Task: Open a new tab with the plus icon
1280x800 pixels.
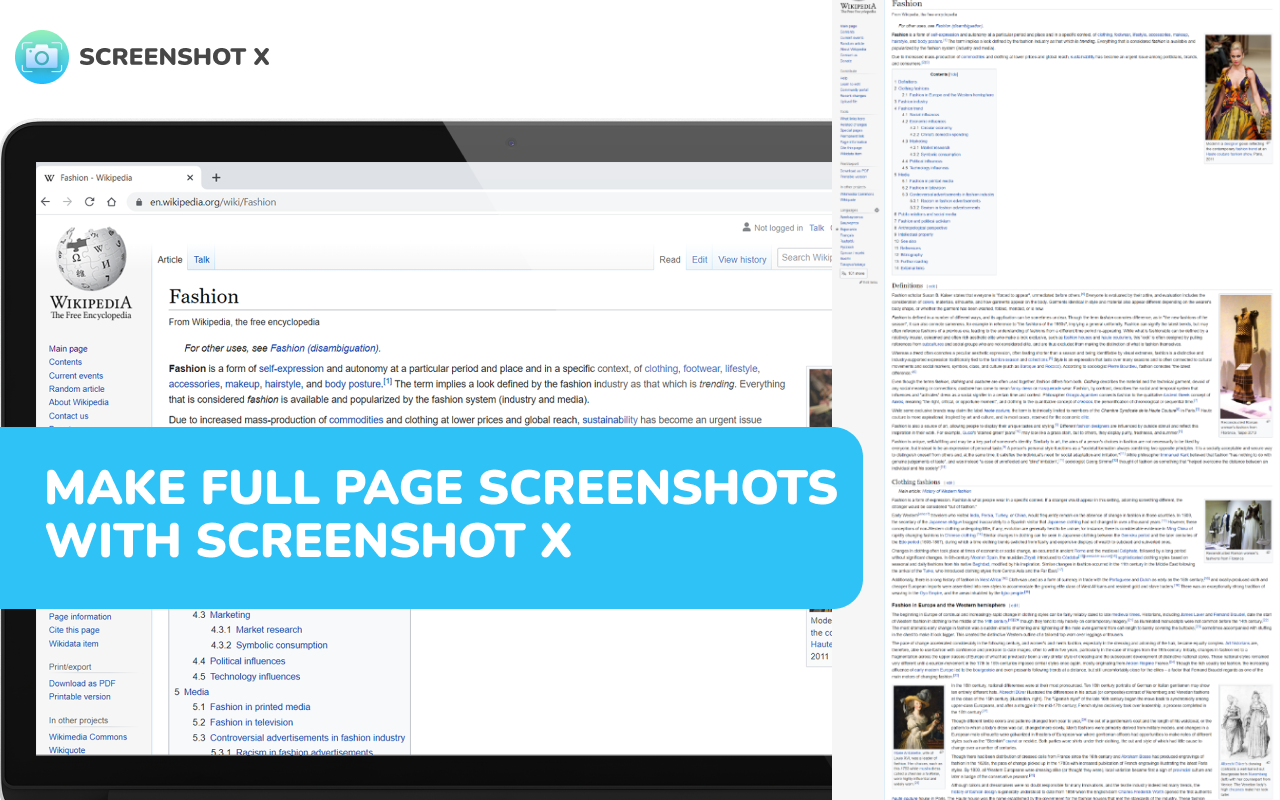Action: click(x=216, y=177)
